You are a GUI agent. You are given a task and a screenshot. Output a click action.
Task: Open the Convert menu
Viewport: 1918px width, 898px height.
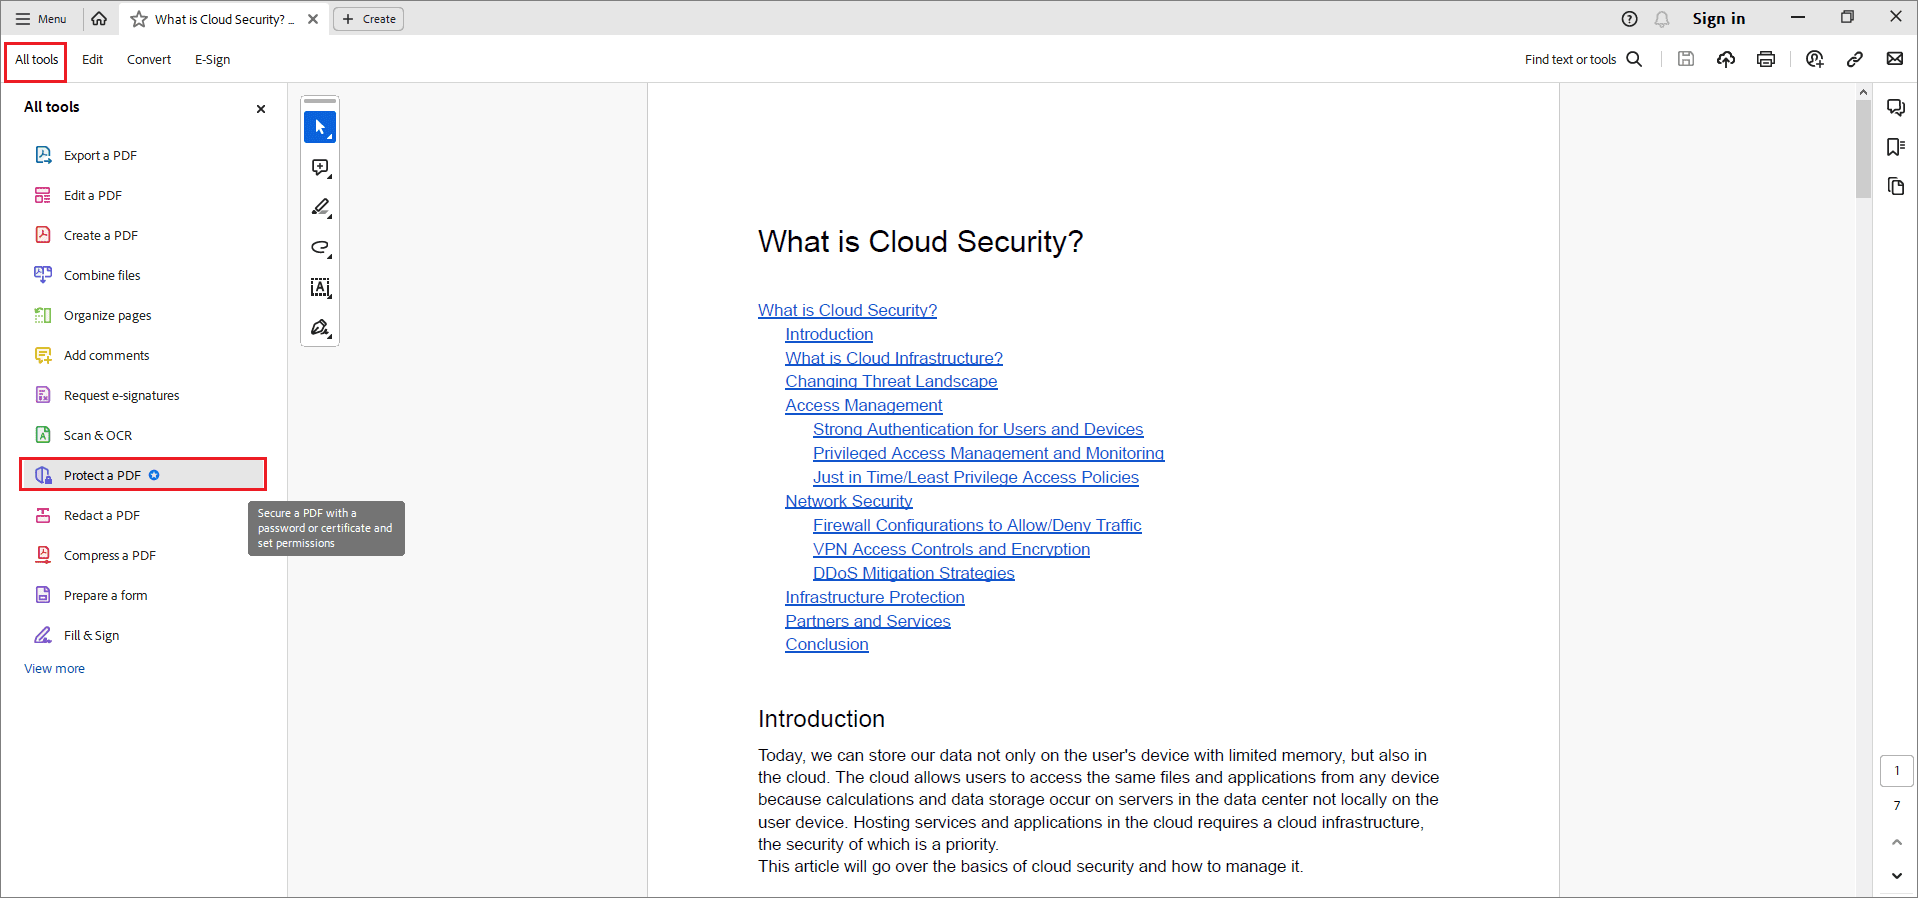pos(148,59)
